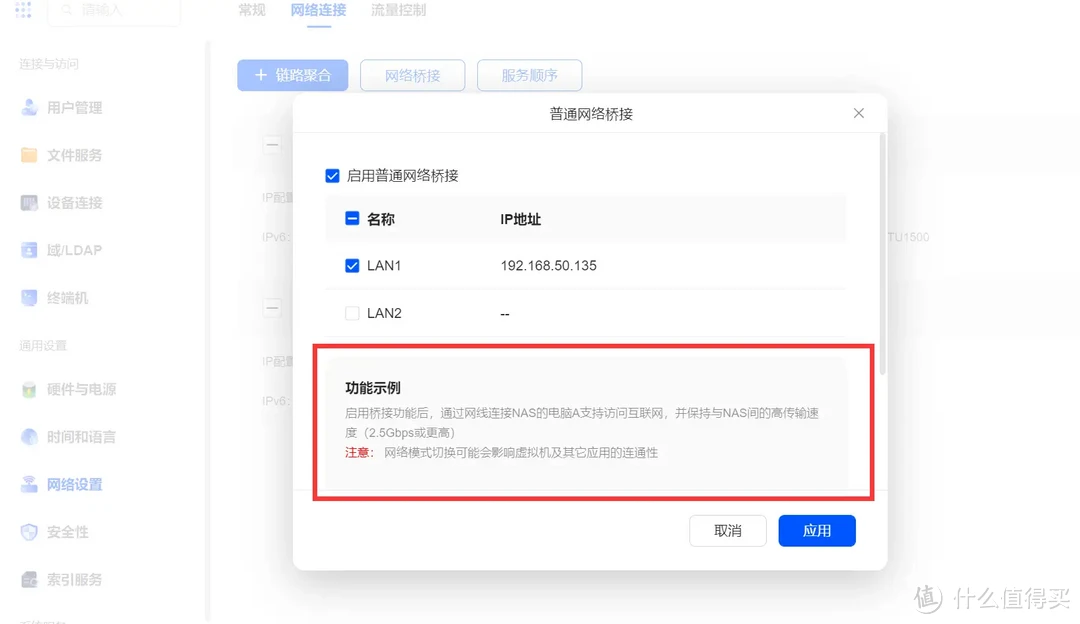The width and height of the screenshot is (1080, 624).
Task: Collapse the second network panel minus control
Action: click(x=272, y=308)
